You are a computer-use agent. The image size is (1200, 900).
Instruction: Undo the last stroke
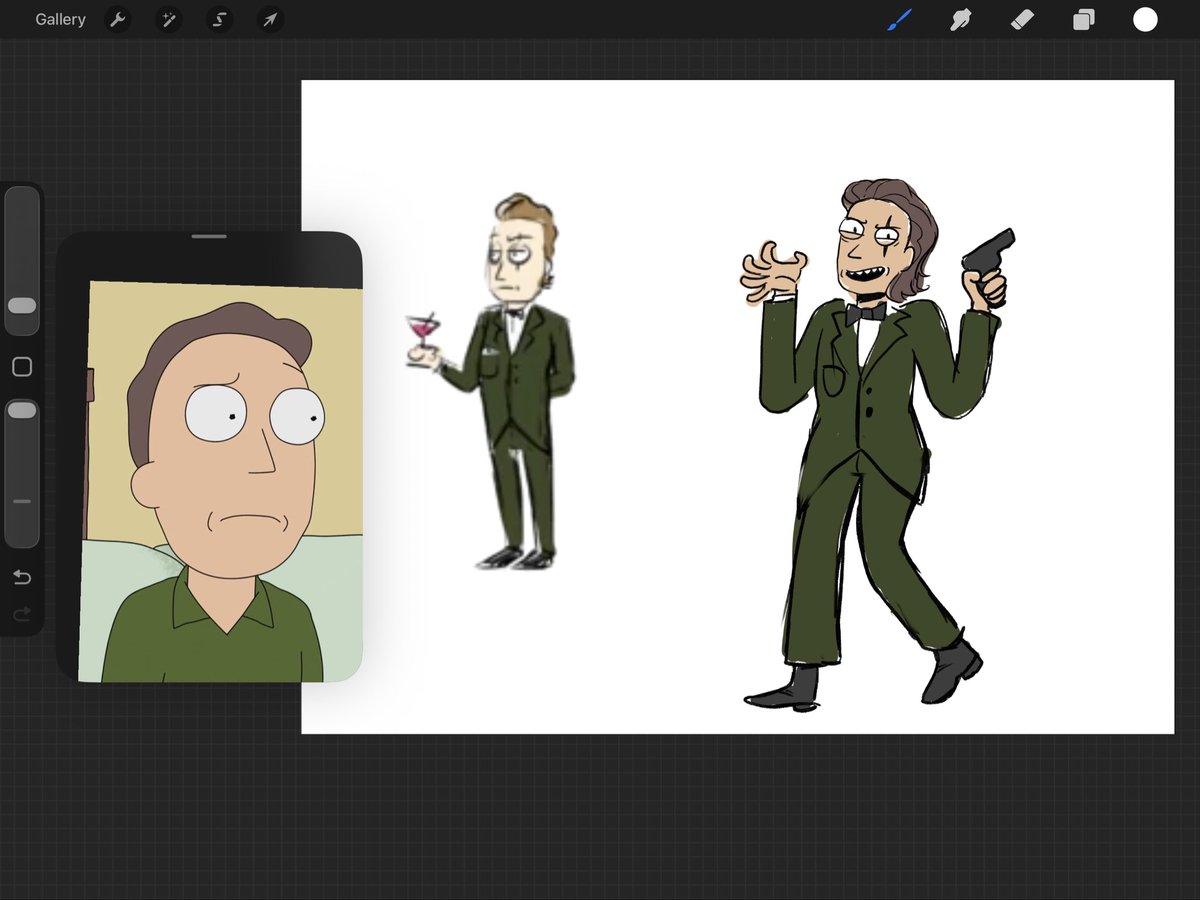coord(22,577)
